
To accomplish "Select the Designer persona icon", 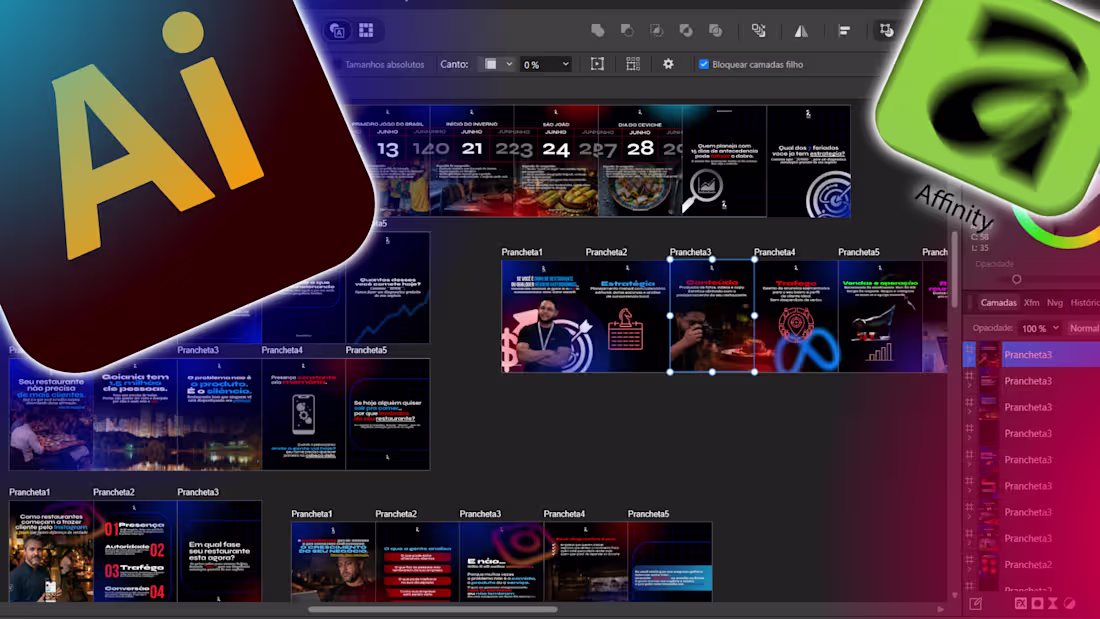I will 337,30.
